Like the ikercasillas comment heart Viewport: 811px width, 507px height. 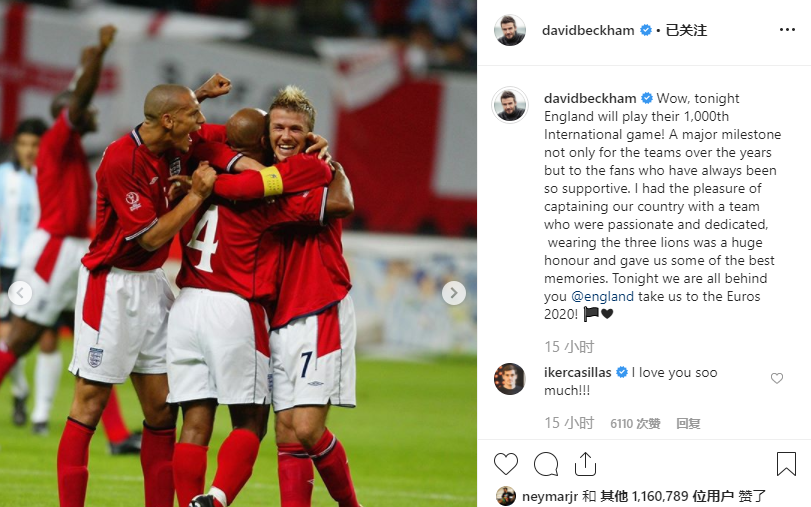point(777,378)
